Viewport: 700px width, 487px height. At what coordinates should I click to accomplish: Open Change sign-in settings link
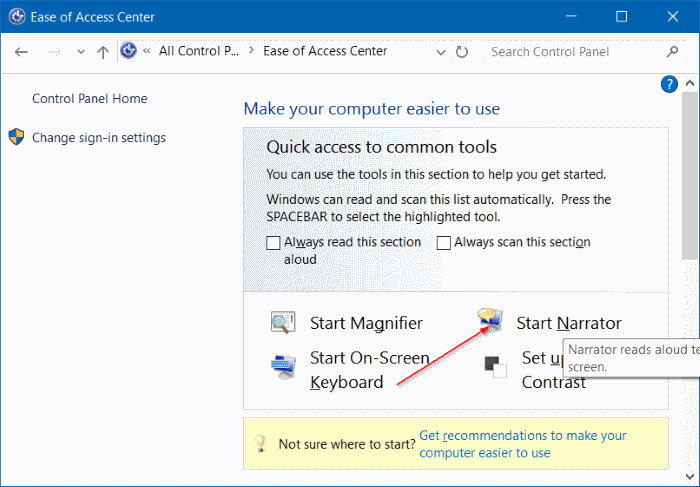(99, 137)
